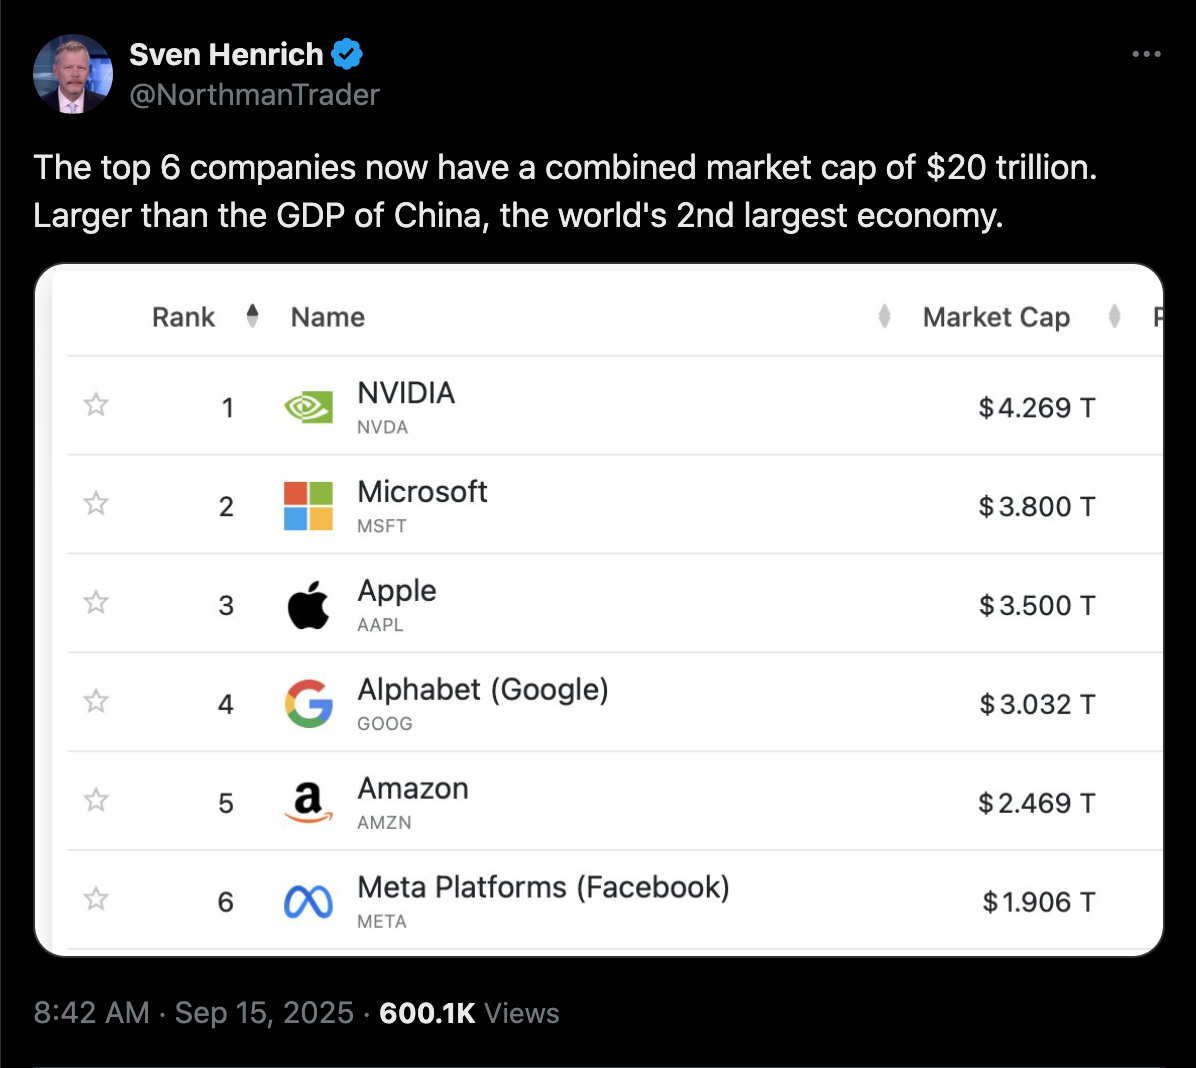Click the Amazon logo icon
This screenshot has width=1196, height=1068.
pos(308,803)
